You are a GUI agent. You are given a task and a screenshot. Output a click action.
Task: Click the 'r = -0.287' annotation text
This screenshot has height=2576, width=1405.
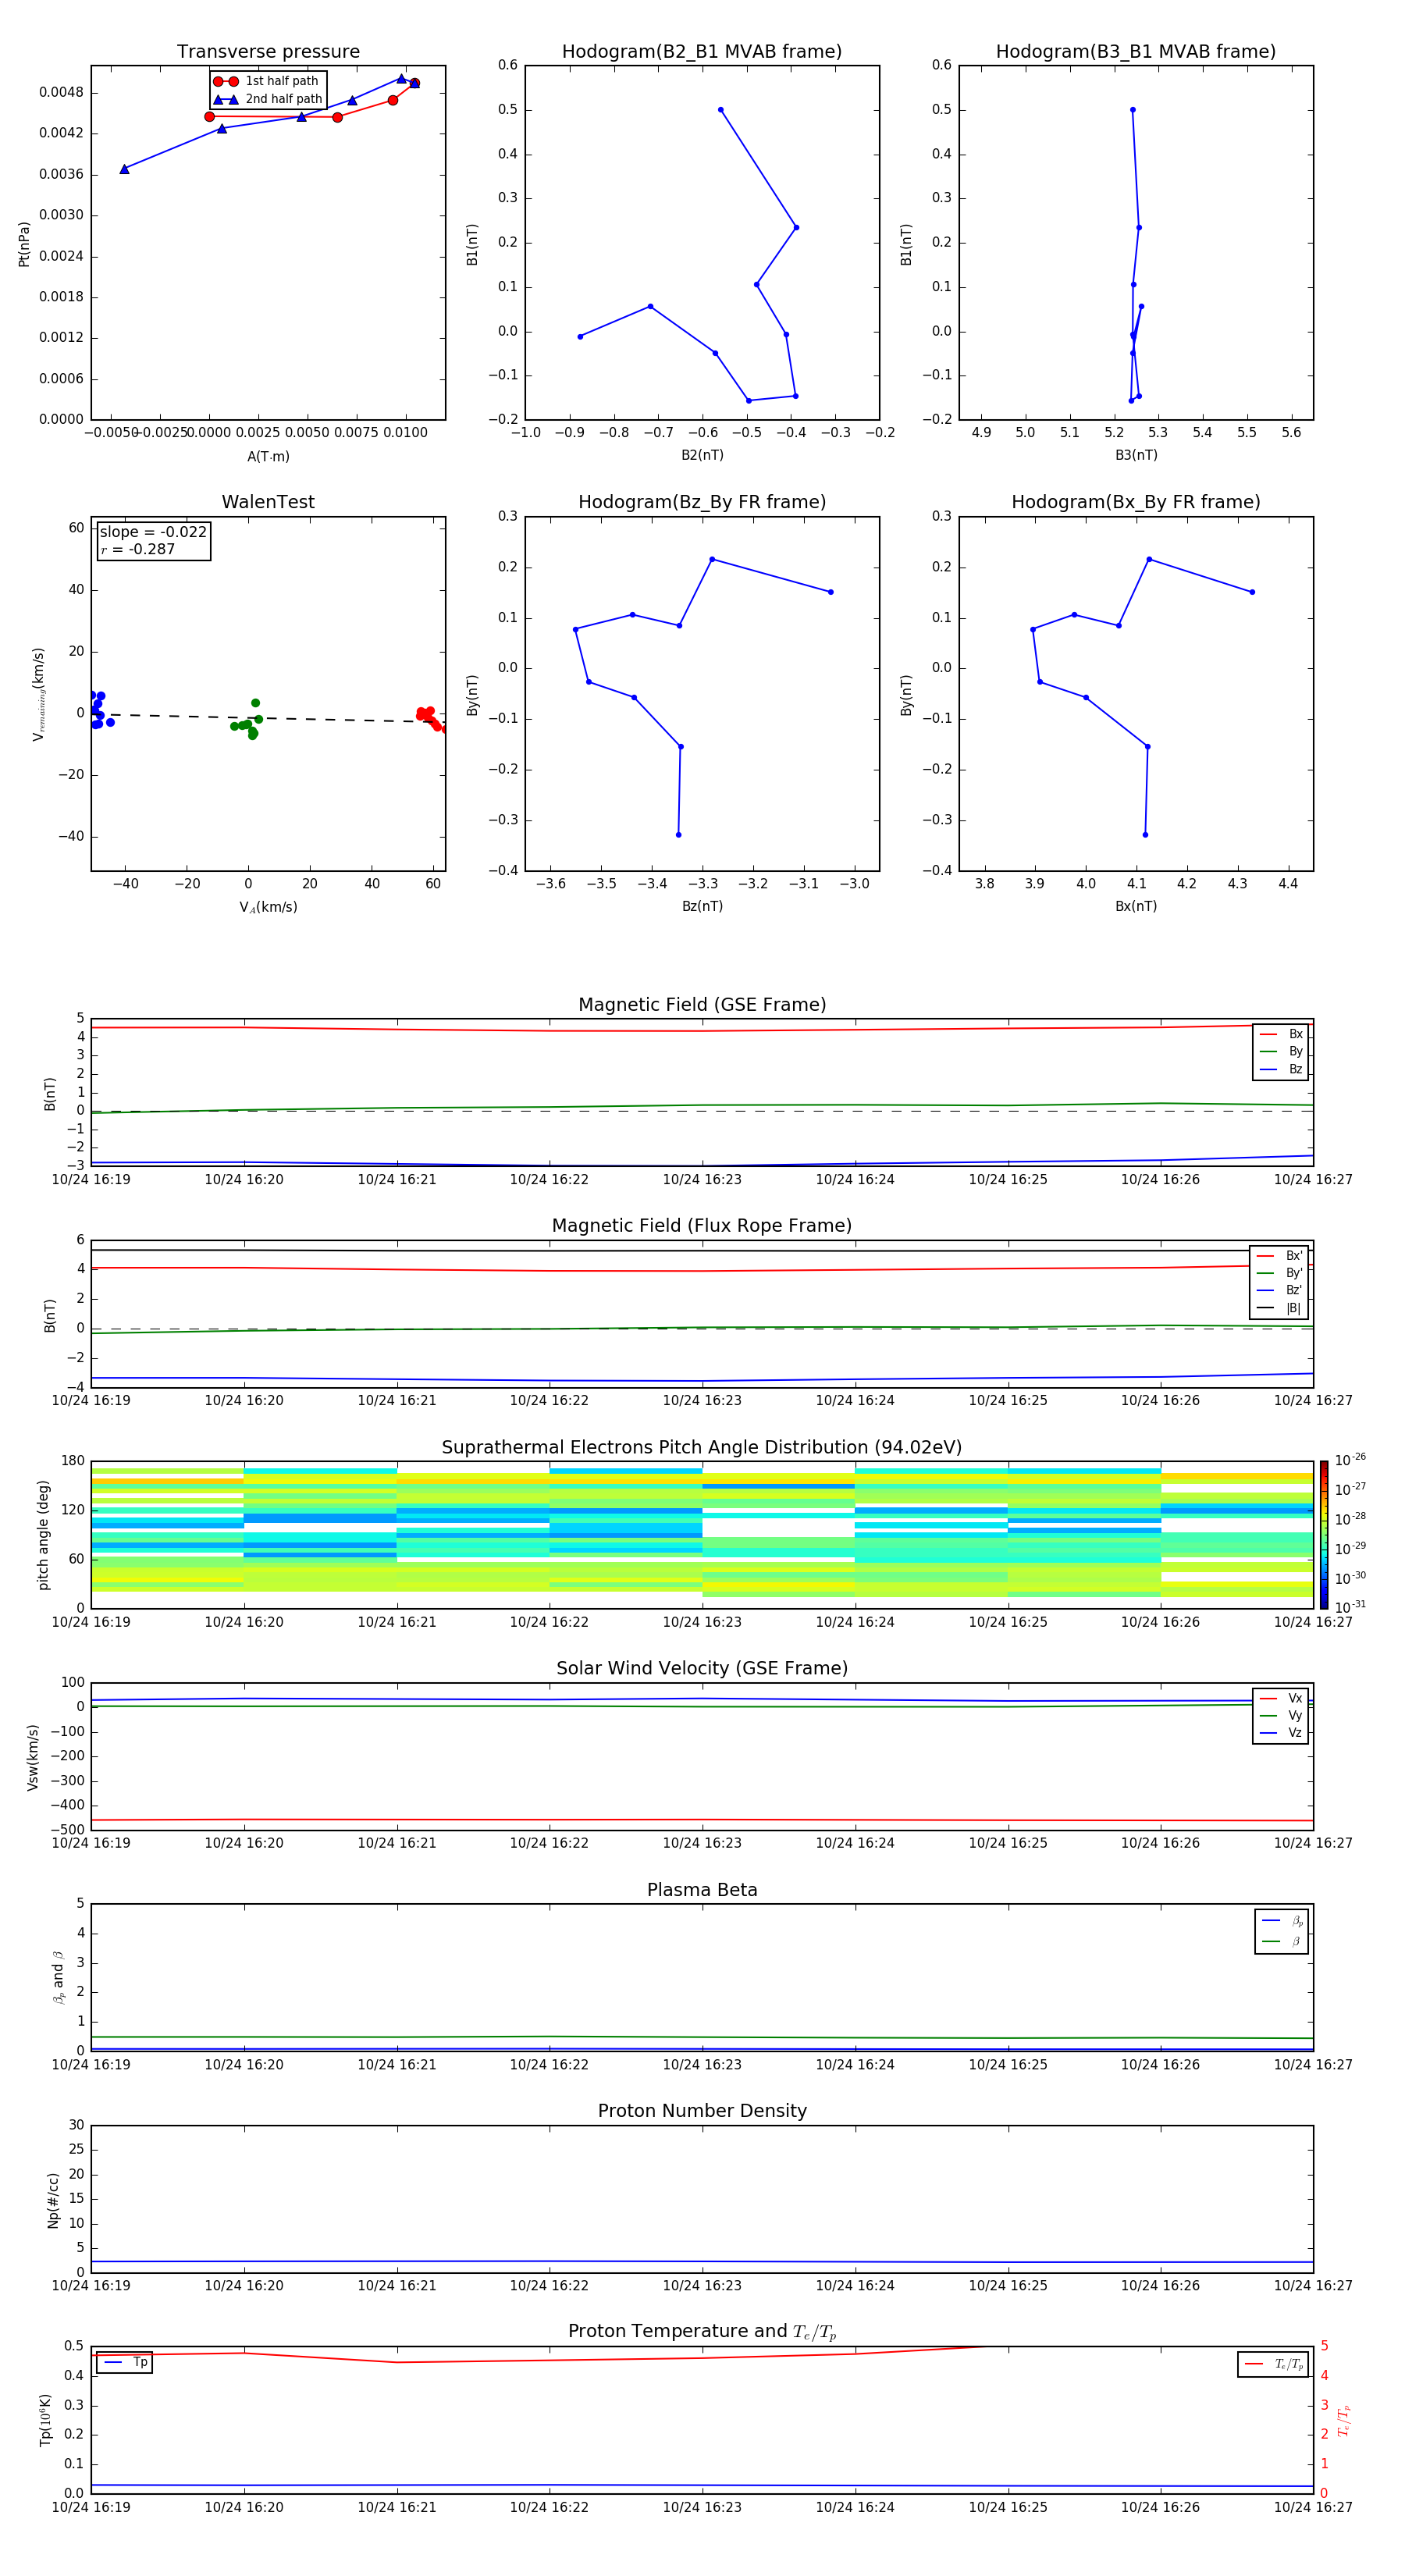[138, 549]
